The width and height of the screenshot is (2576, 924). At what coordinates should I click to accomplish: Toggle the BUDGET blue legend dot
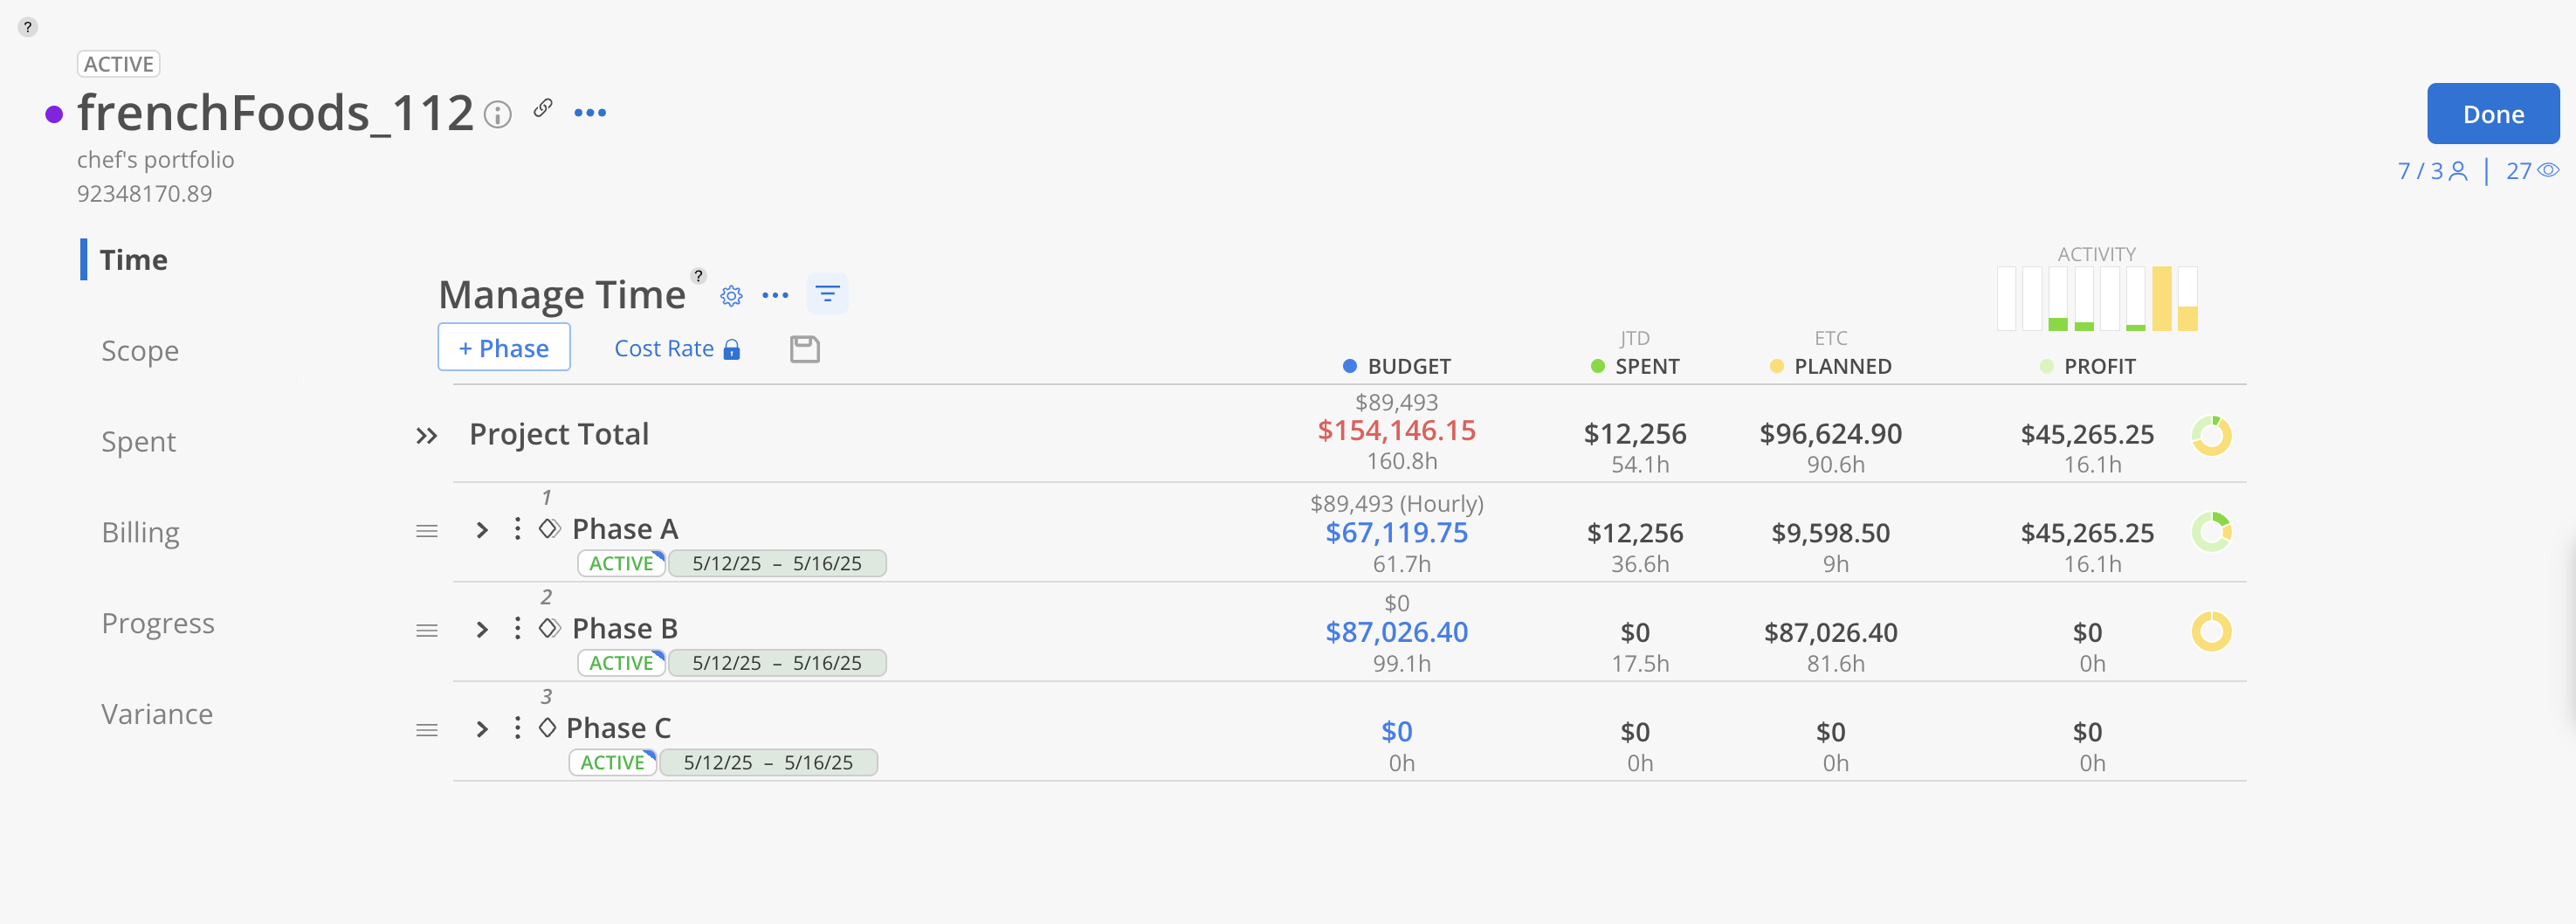[x=1349, y=367]
